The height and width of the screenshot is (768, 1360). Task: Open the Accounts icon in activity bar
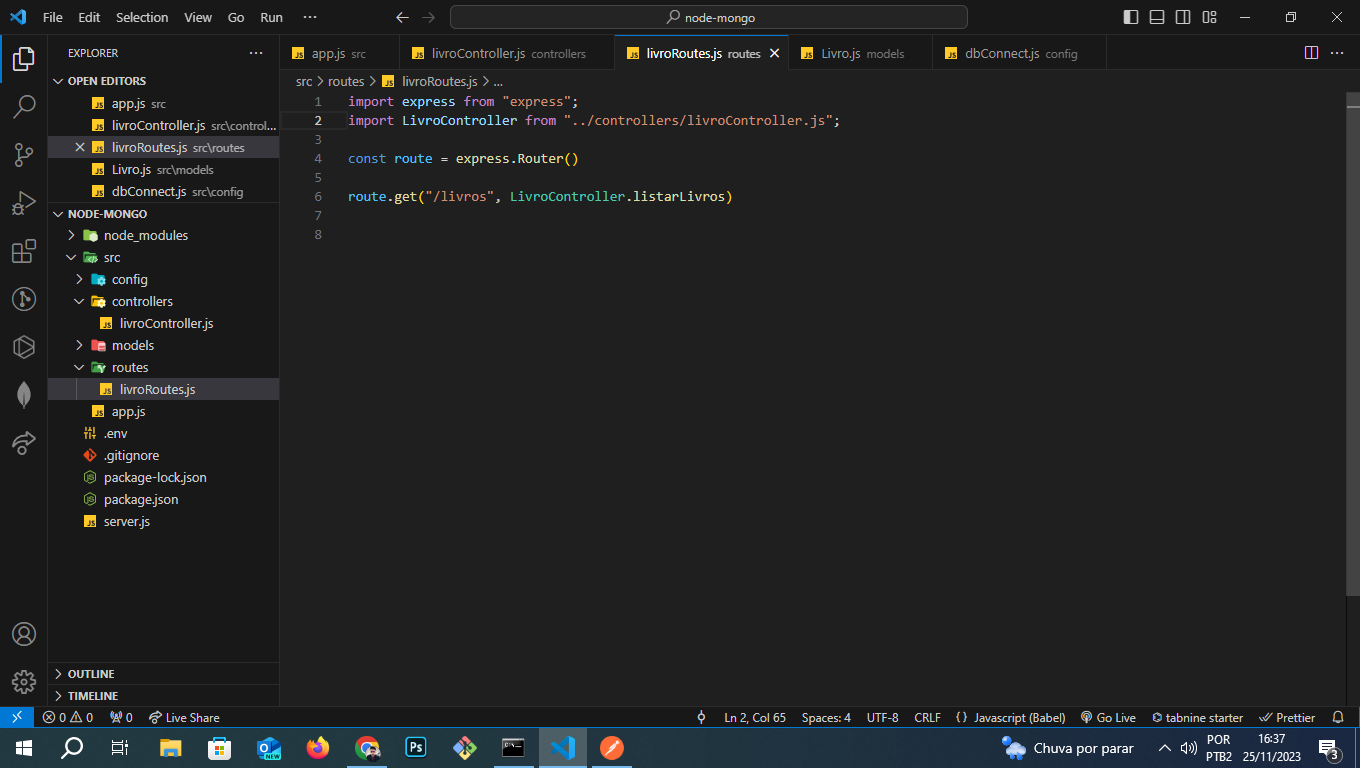[24, 634]
